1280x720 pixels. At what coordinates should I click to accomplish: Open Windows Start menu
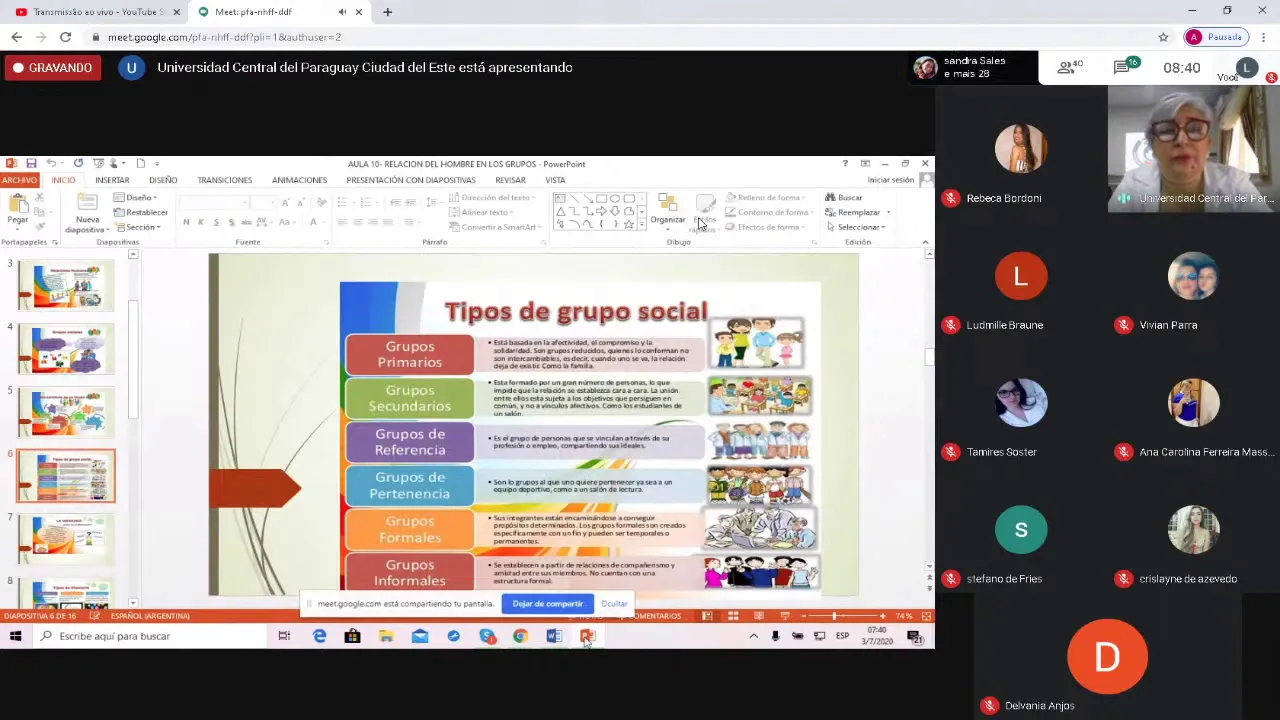16,636
